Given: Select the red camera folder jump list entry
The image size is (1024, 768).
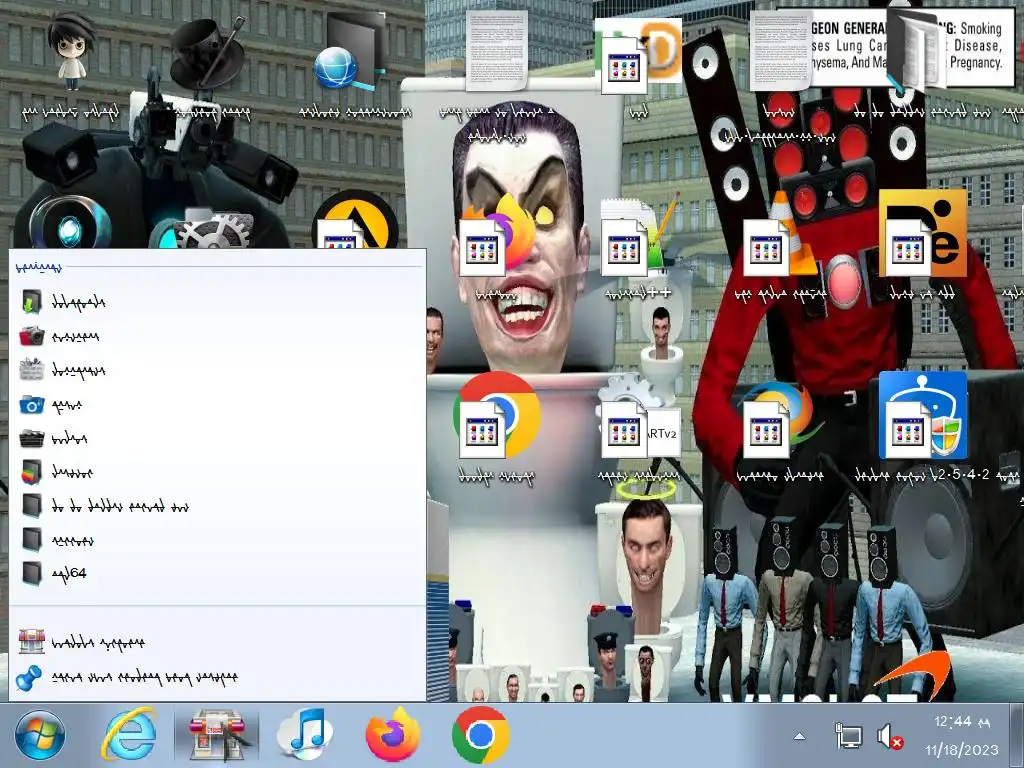Looking at the screenshot, I should (217, 336).
